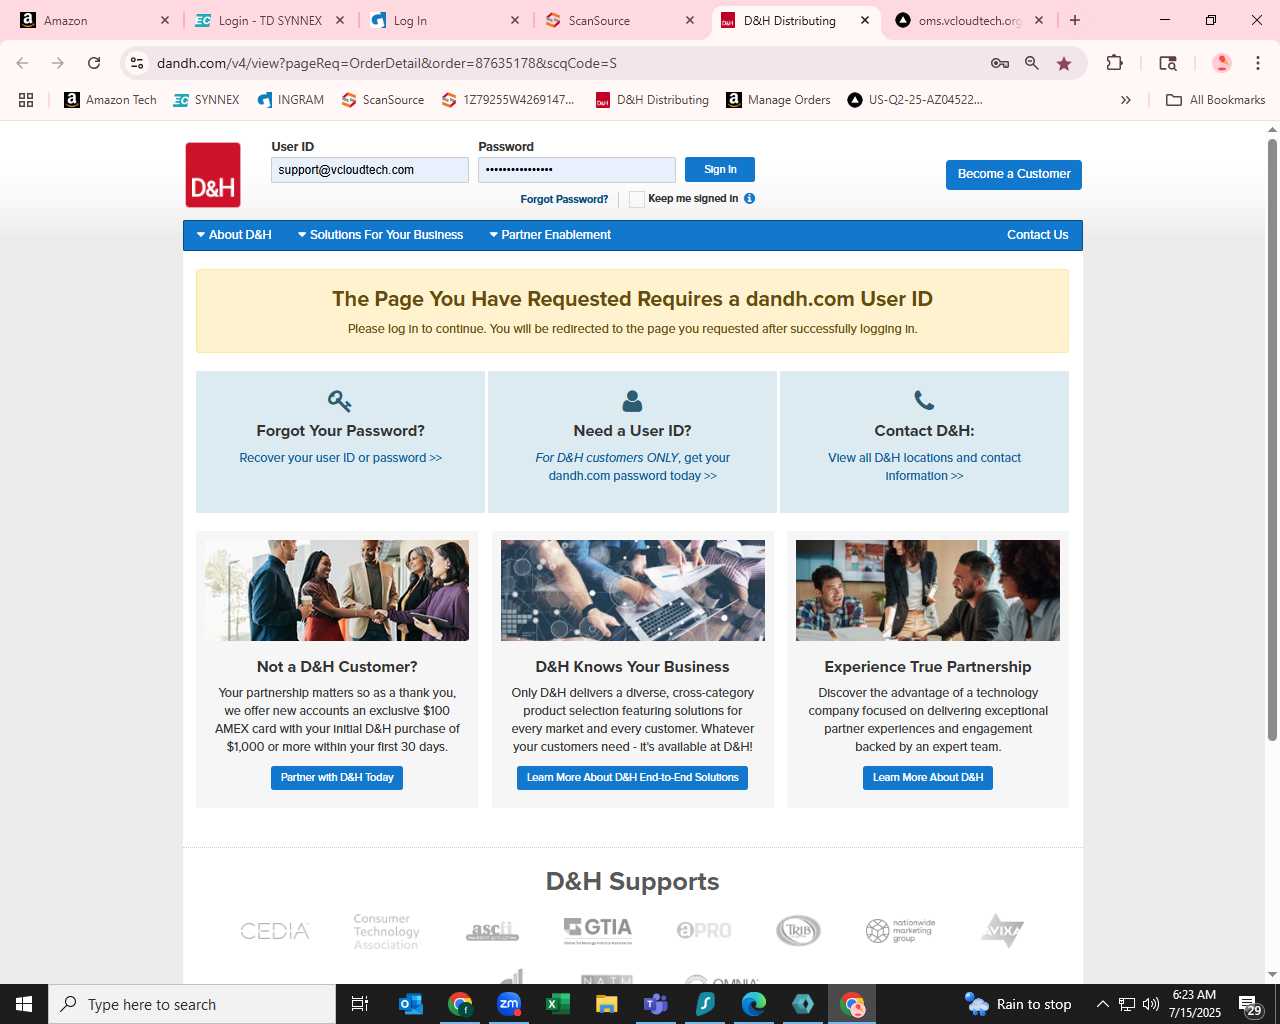This screenshot has width=1280, height=1024.
Task: Click the handshake business people image
Action: click(x=337, y=590)
